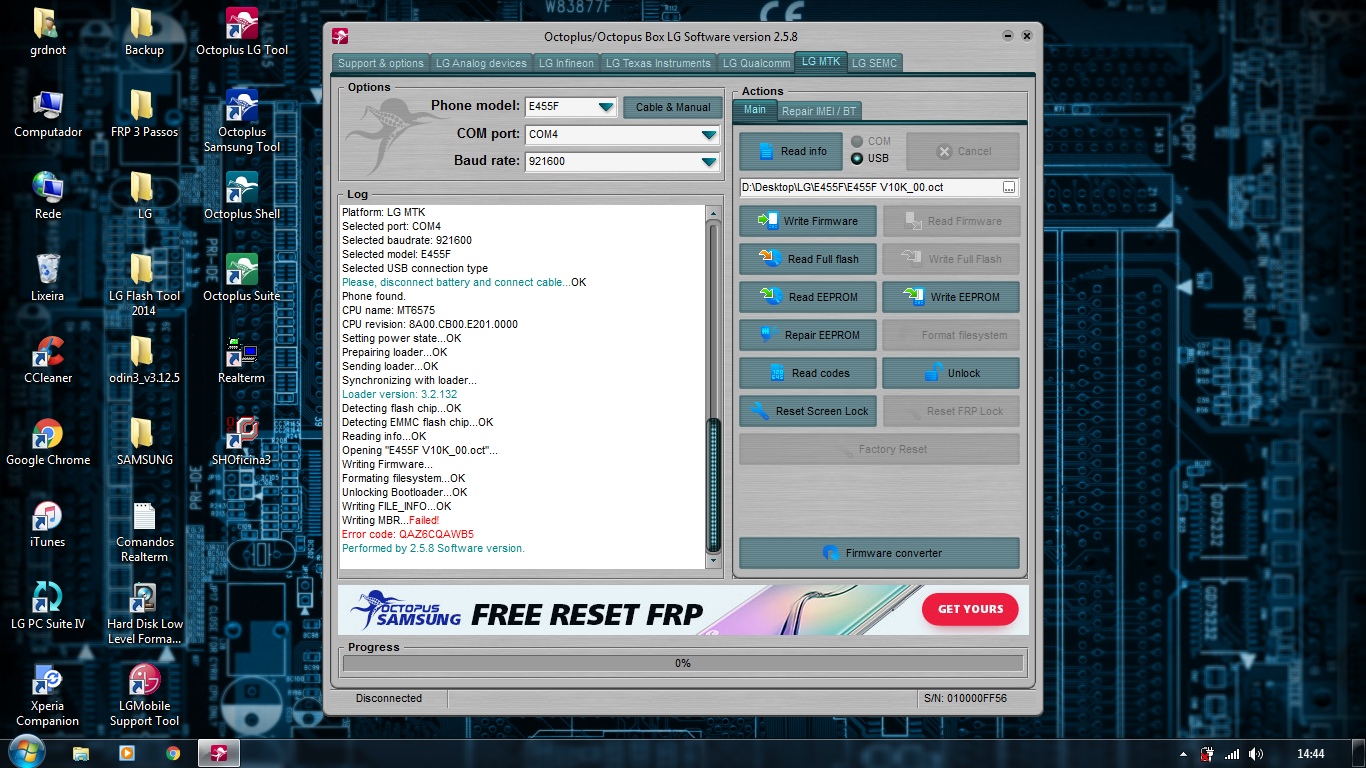Click the browse button for firmware file
The image size is (1366, 768).
tap(1009, 187)
